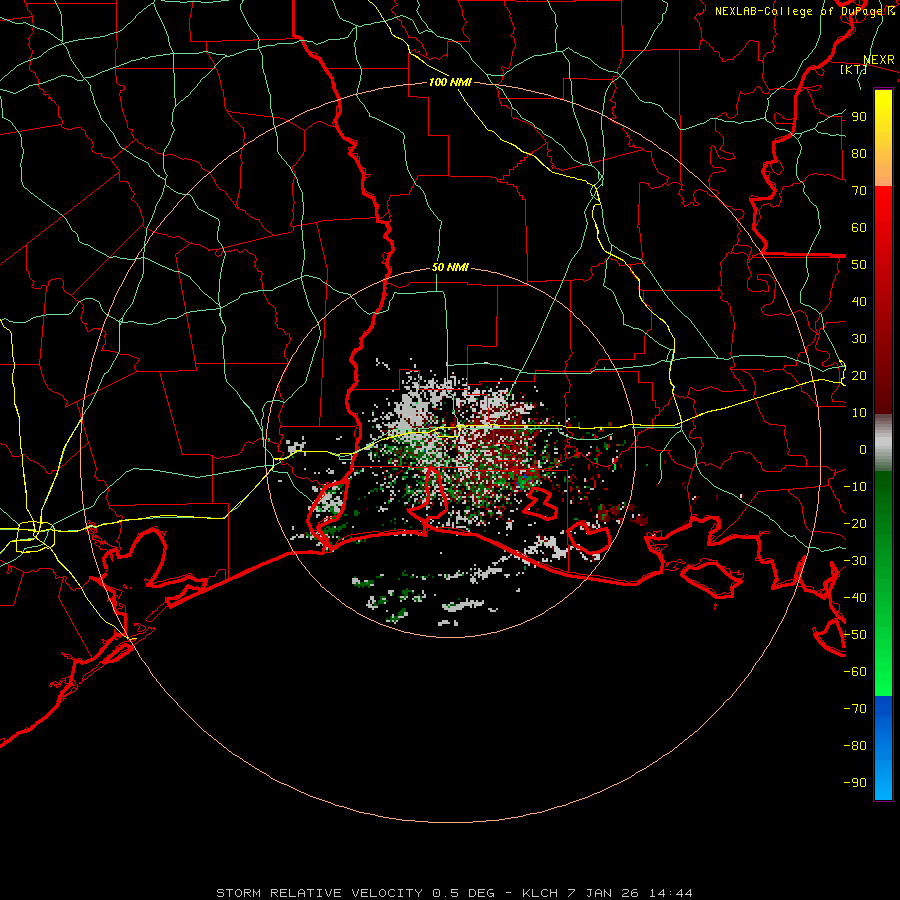
Task: Select the positive 30 value on velocity scale
Action: click(859, 339)
